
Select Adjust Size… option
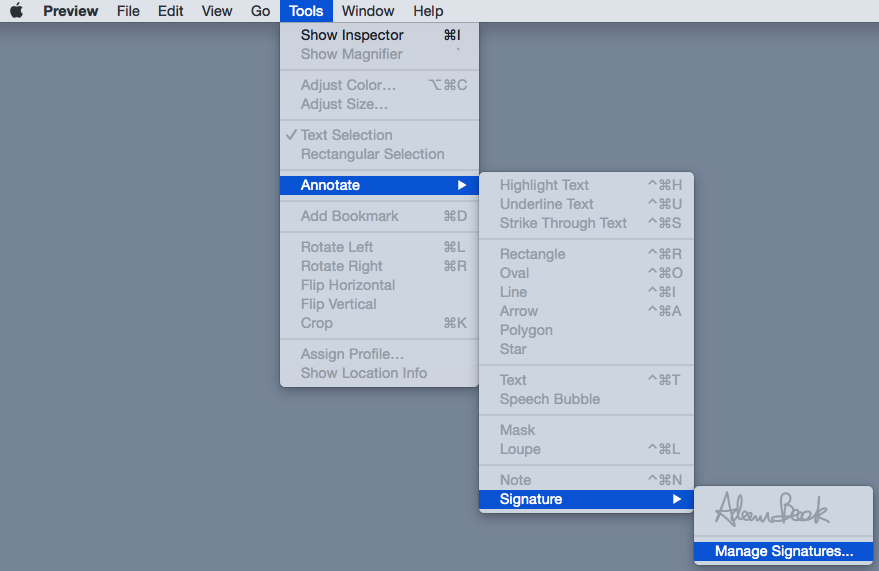coord(380,104)
